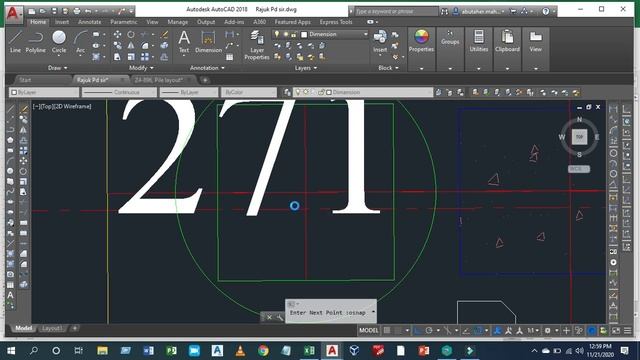Expand the Layers panel dropdown
This screenshot has width=640, height=360.
pos(306,68)
